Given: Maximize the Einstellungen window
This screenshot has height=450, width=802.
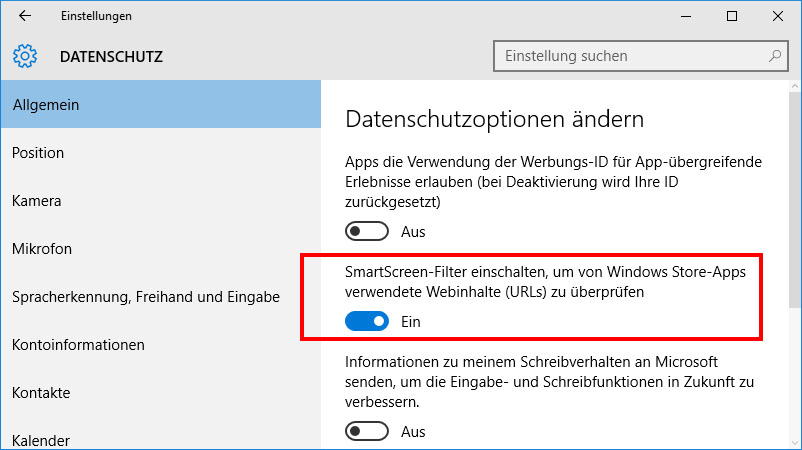Looking at the screenshot, I should pyautogui.click(x=732, y=16).
